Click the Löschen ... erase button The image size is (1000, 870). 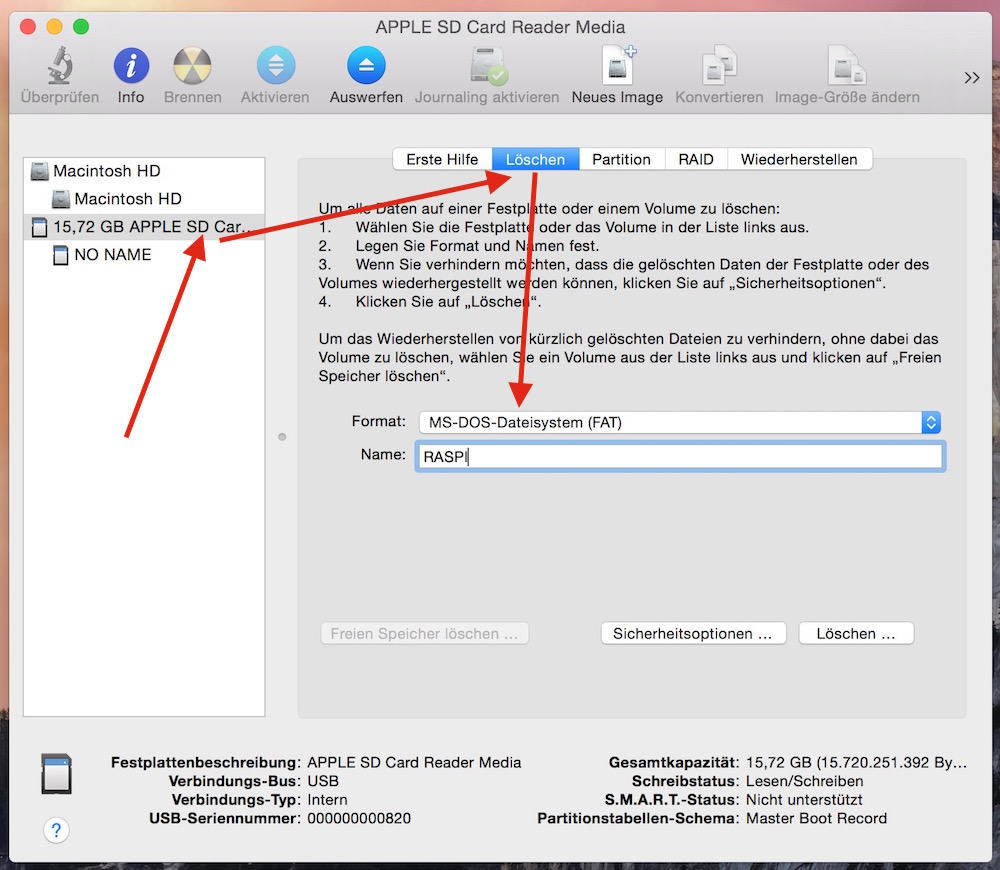tap(856, 633)
